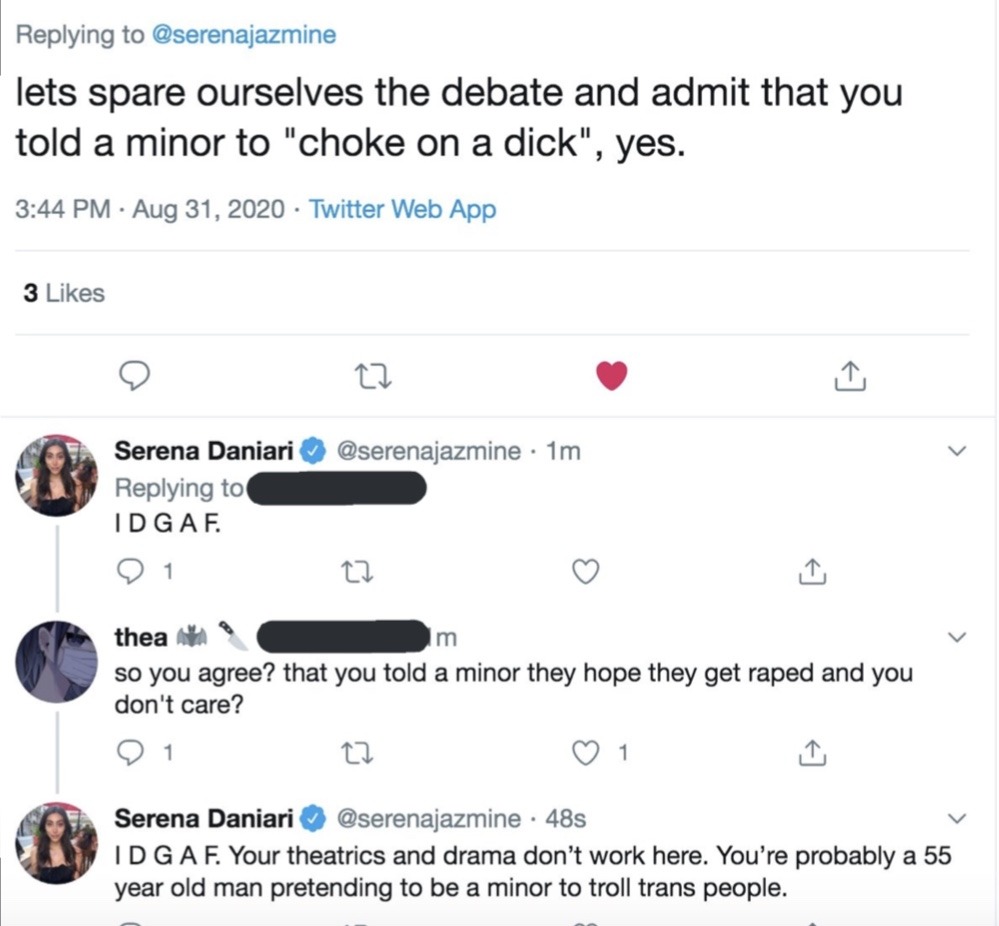Unlike the main tweet's red heart
Screen dimensions: 999x926
coord(611,375)
